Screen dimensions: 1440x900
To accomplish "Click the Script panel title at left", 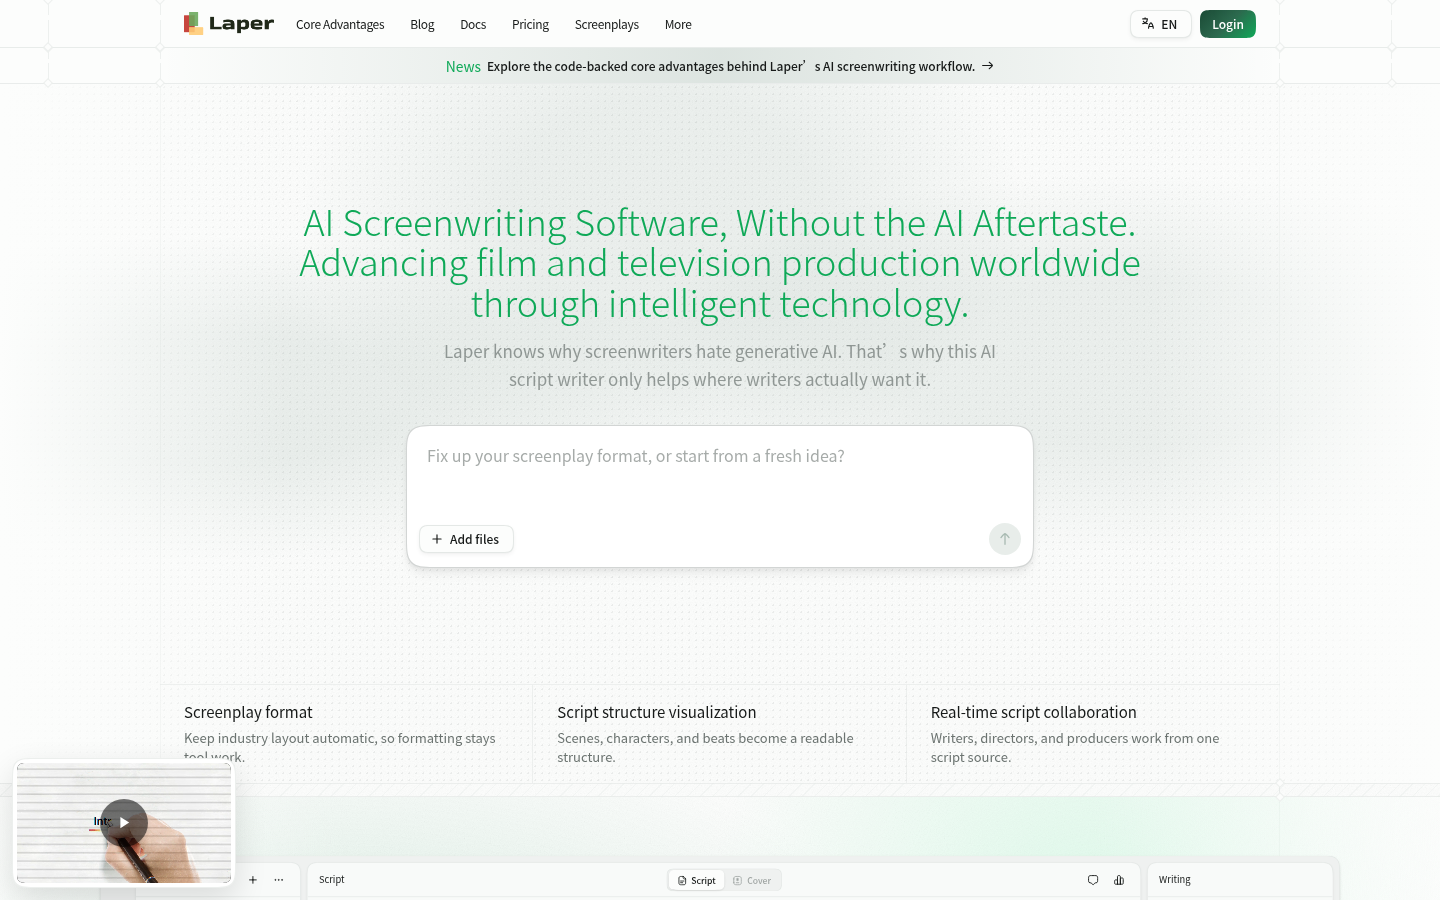I will tap(332, 880).
